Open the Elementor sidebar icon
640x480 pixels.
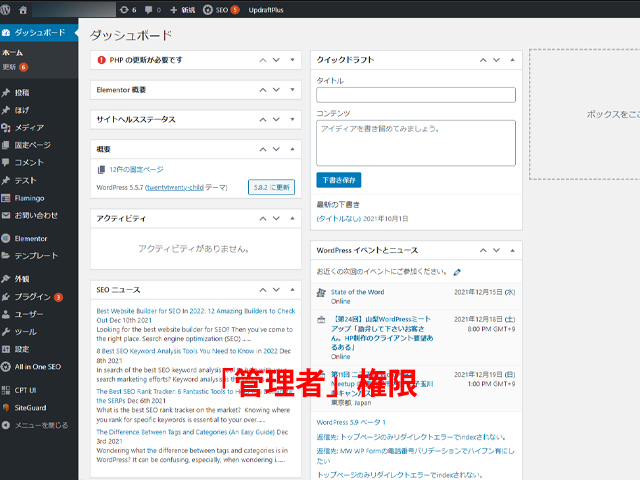6,238
